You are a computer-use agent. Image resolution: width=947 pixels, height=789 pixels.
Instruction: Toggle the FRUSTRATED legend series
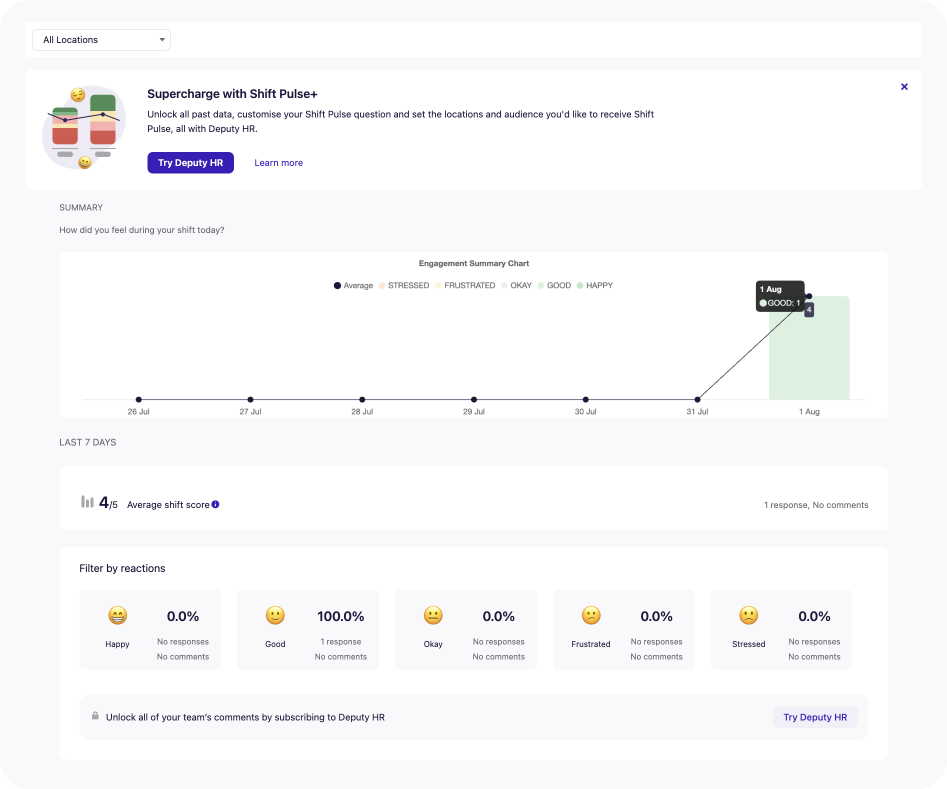(465, 285)
